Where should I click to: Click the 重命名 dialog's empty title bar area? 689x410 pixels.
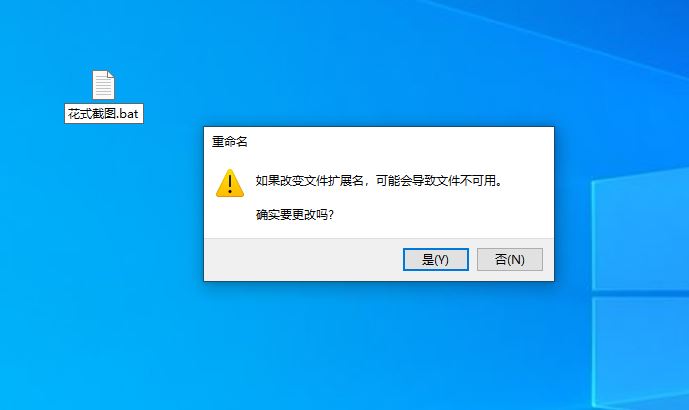point(395,142)
